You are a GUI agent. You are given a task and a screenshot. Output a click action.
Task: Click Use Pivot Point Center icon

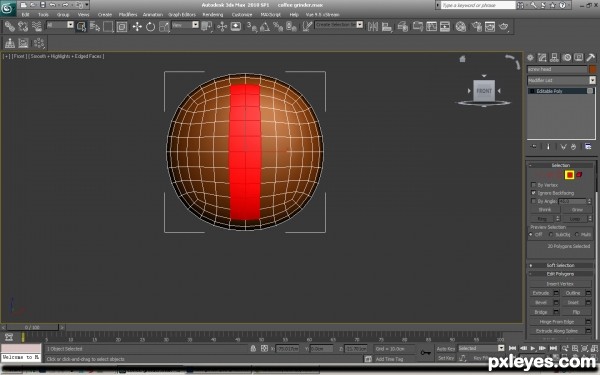(207, 26)
